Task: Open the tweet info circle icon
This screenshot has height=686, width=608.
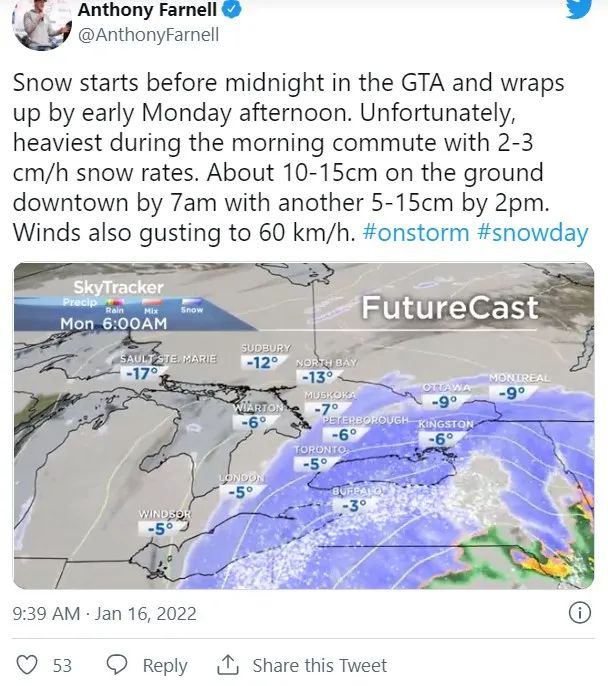Action: [580, 613]
